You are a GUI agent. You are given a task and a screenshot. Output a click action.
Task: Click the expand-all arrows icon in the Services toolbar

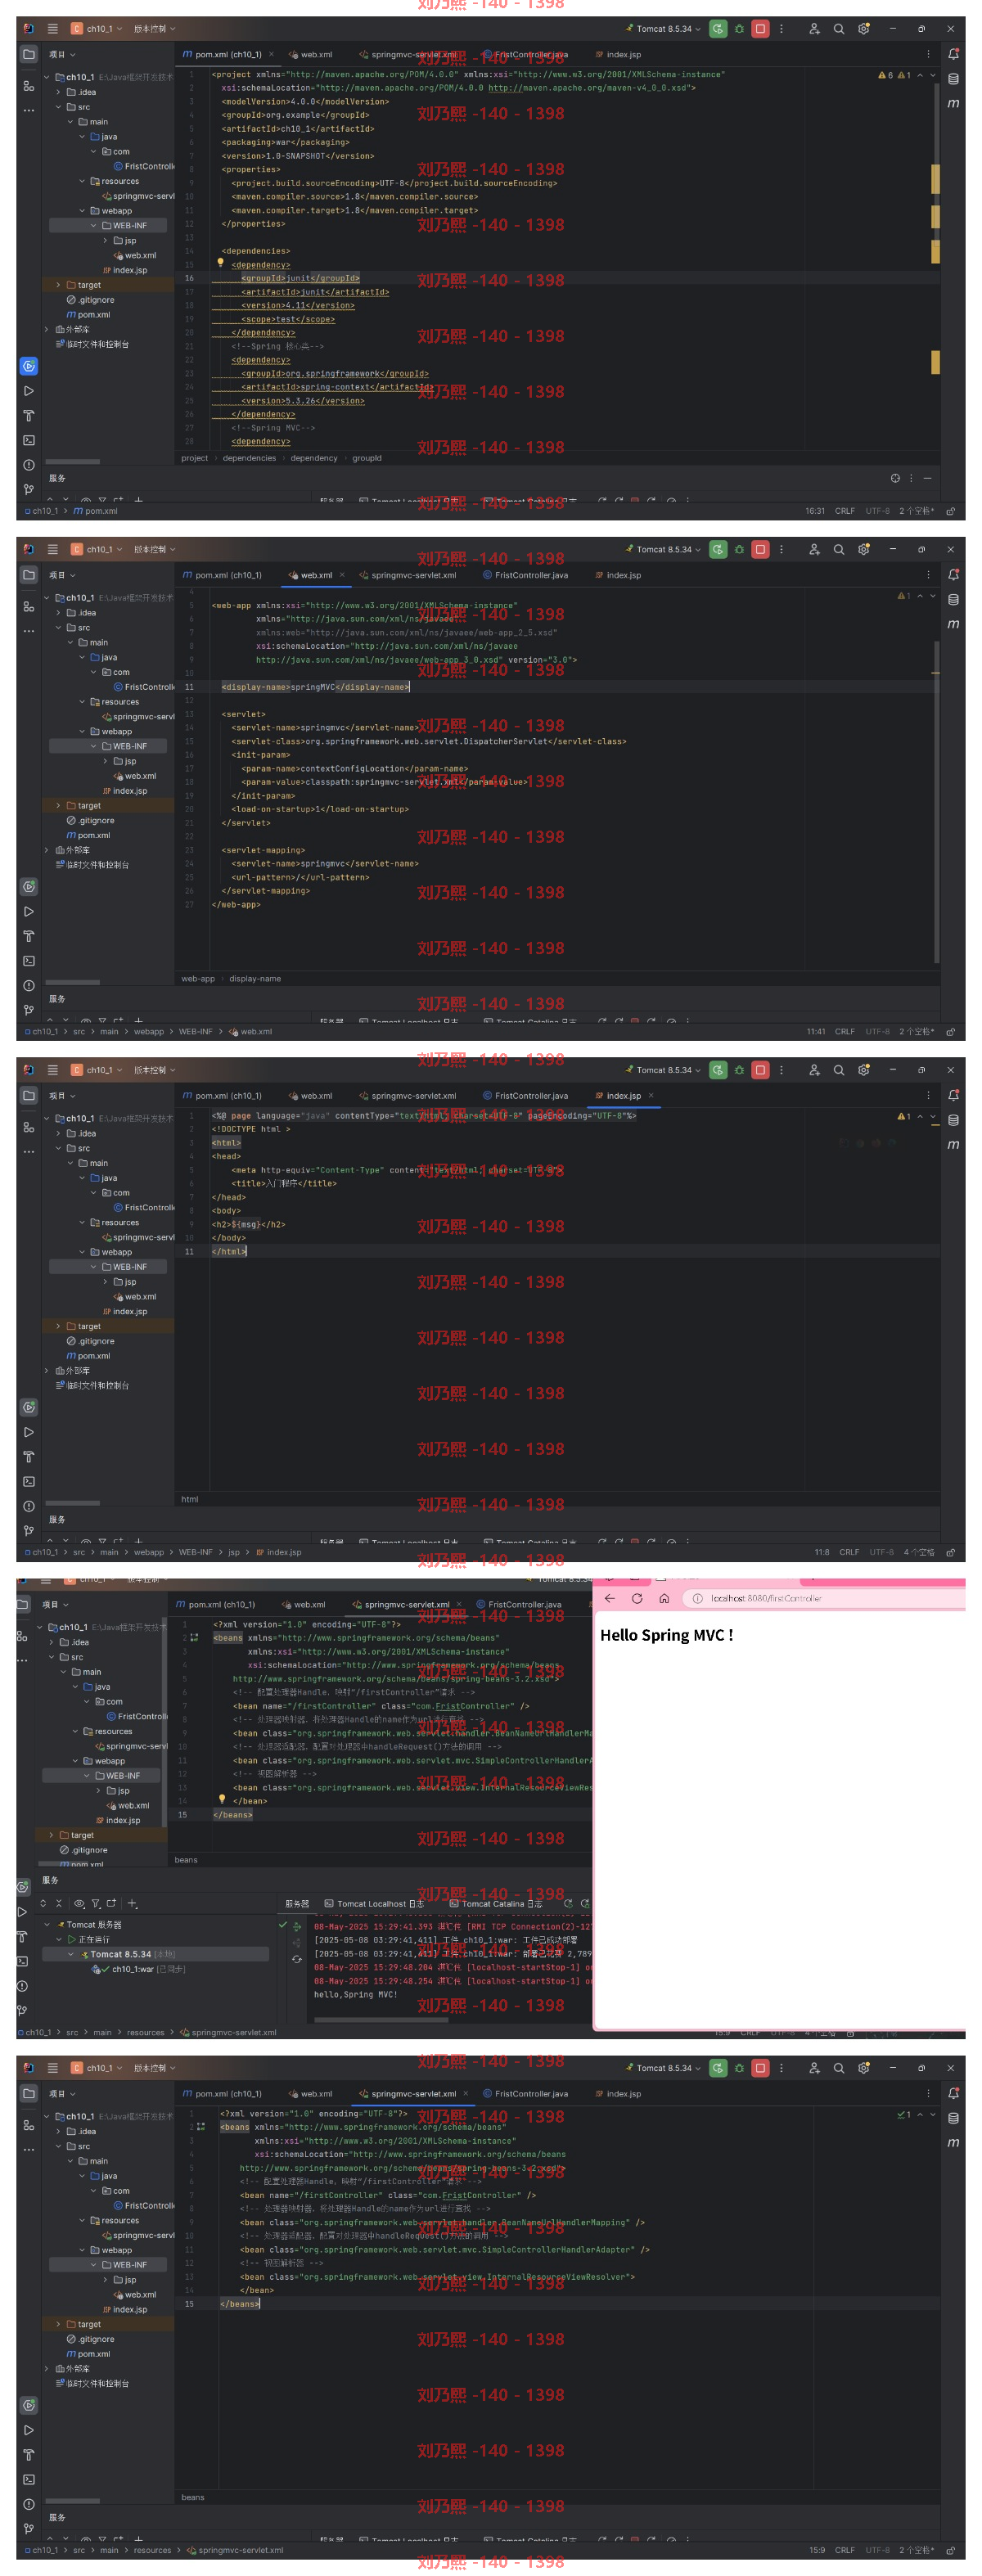pos(43,1903)
